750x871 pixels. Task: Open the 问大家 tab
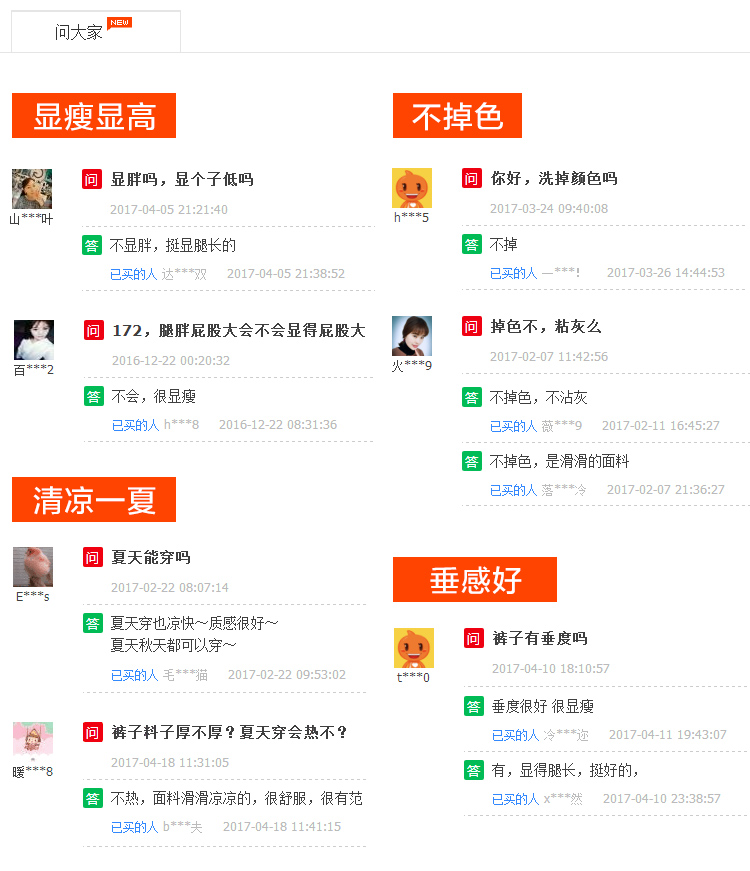[79, 32]
